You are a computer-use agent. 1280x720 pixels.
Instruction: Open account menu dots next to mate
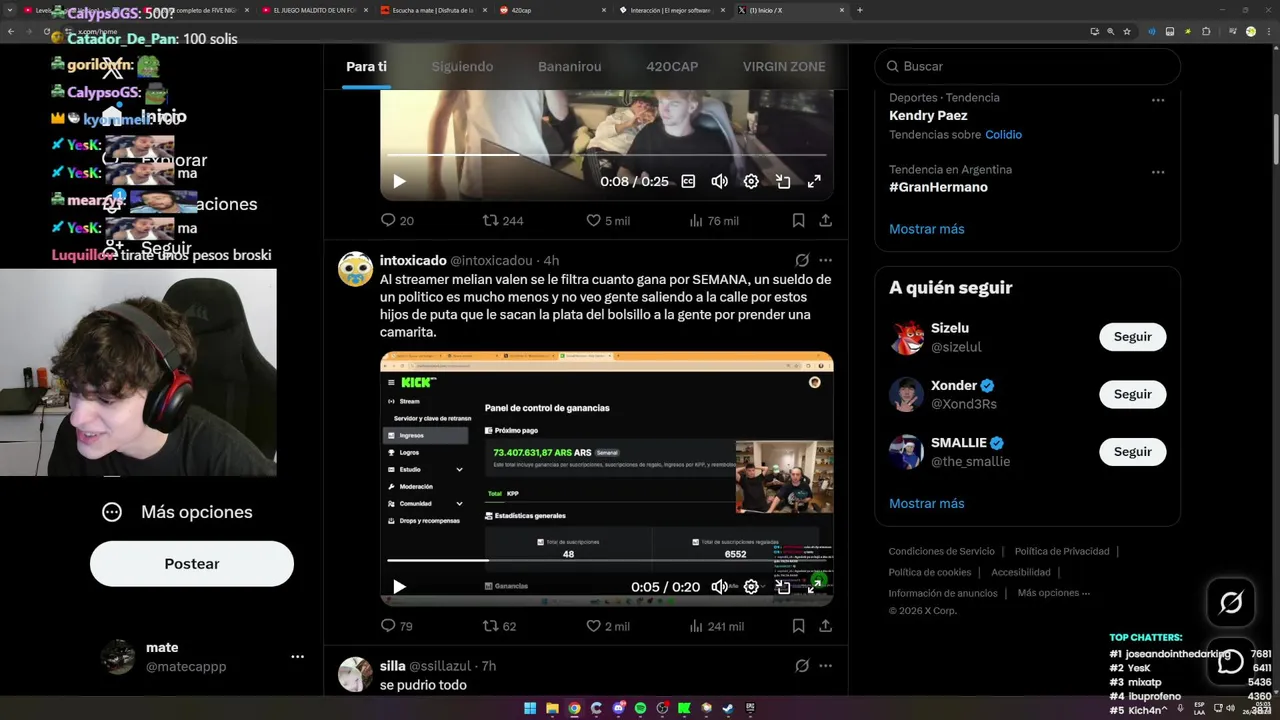click(297, 657)
